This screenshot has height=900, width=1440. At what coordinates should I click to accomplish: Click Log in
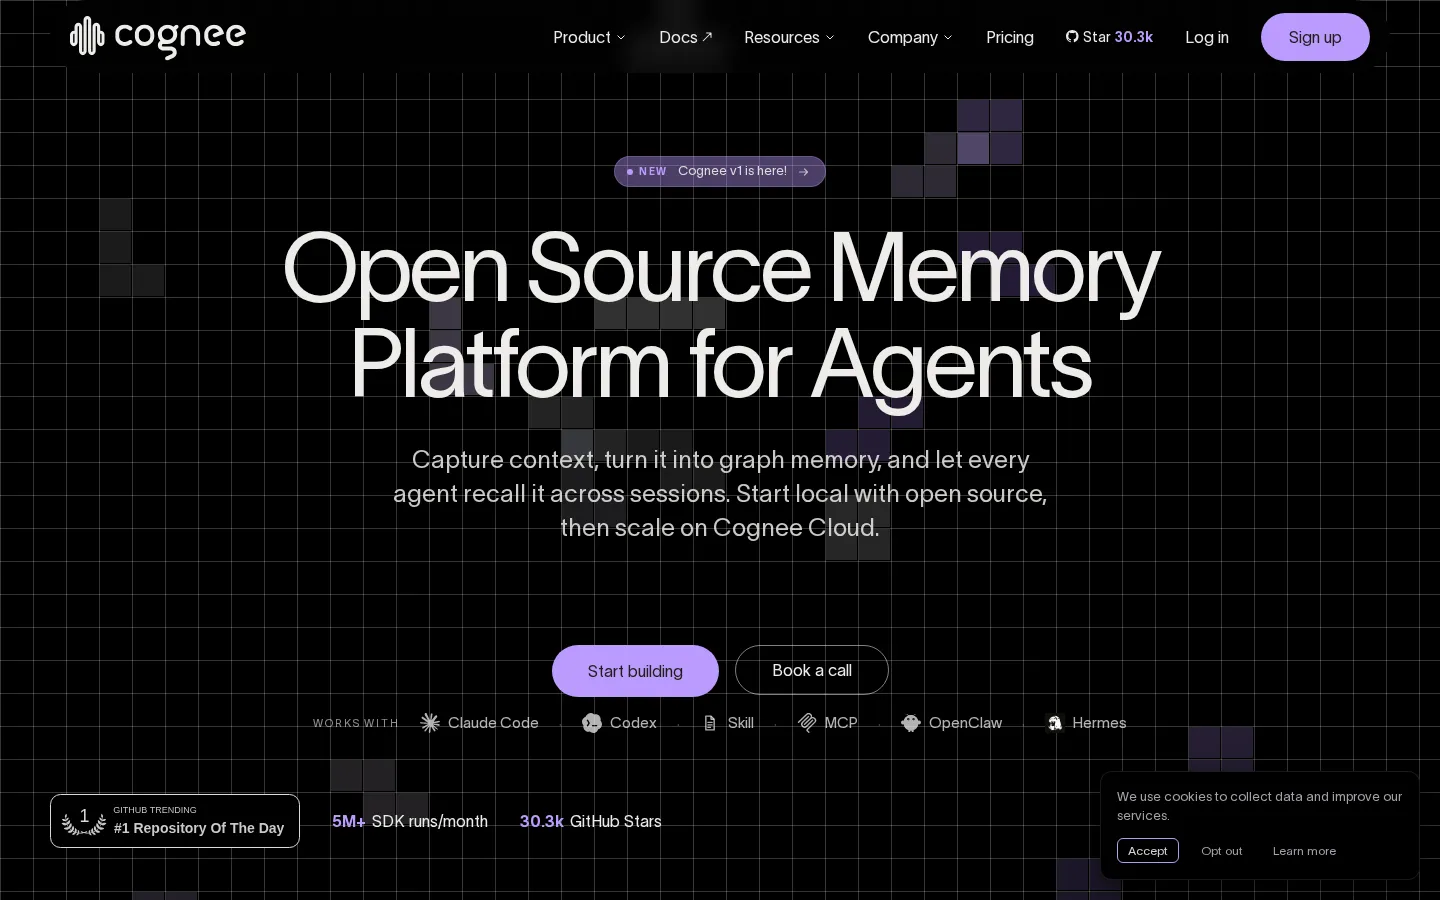coord(1207,37)
